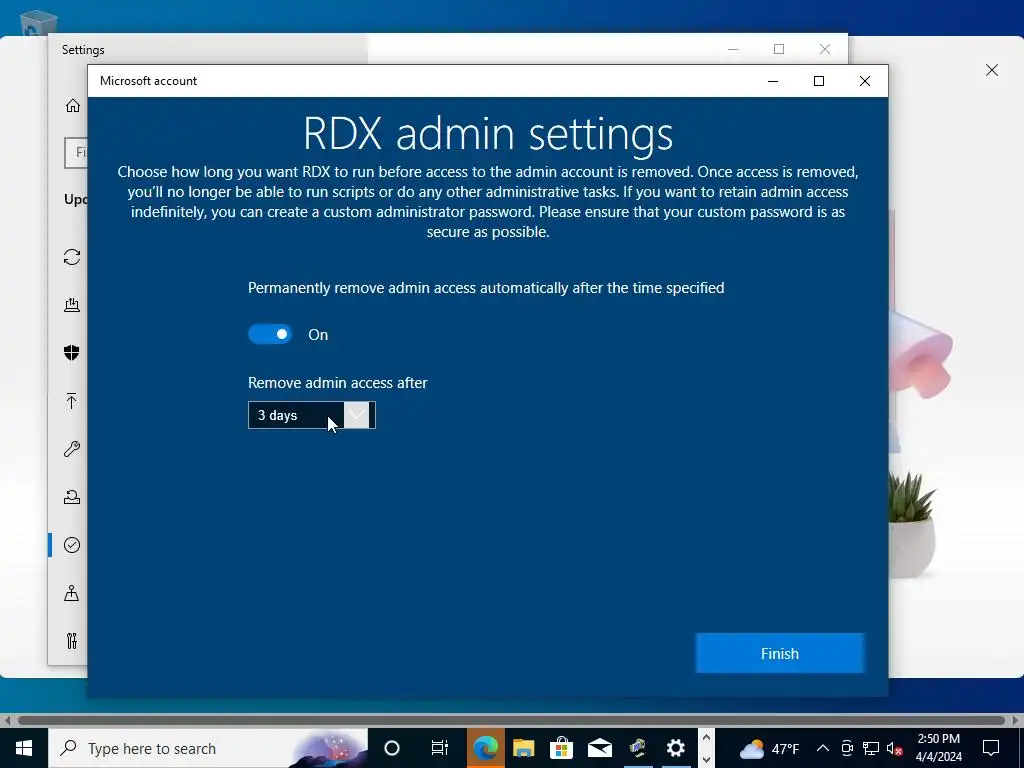Click the taskbar search box

coord(208,748)
